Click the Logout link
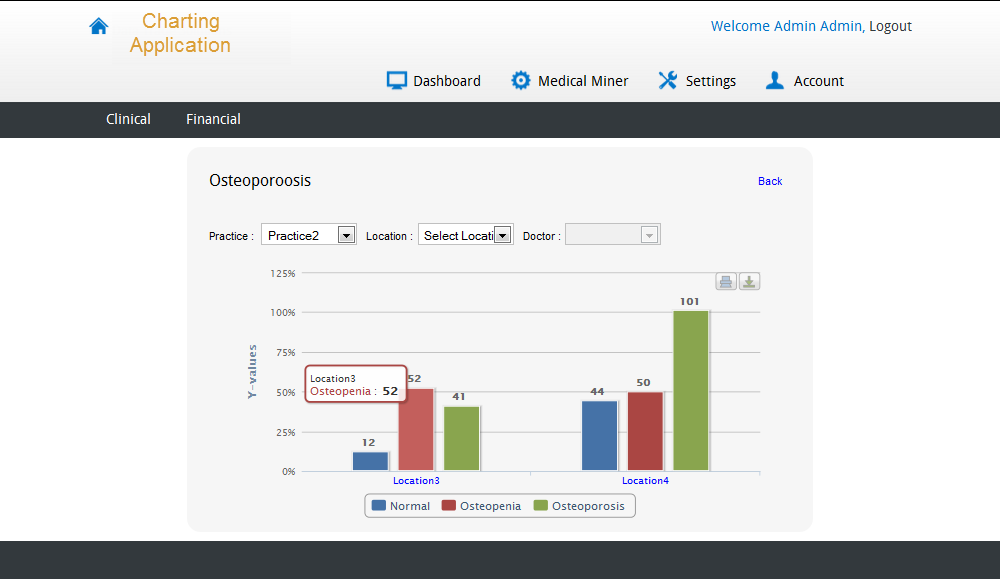The height and width of the screenshot is (581, 1000). pos(890,26)
